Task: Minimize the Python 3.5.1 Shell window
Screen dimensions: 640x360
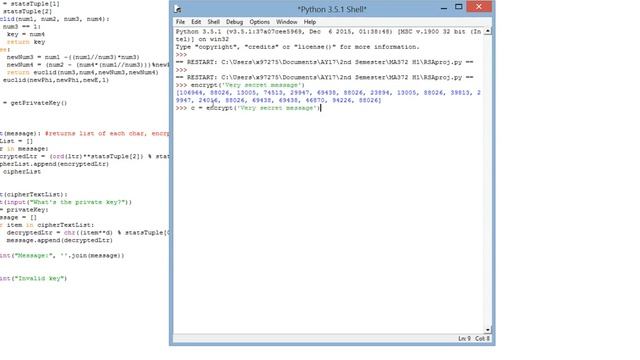Action: [444, 8]
